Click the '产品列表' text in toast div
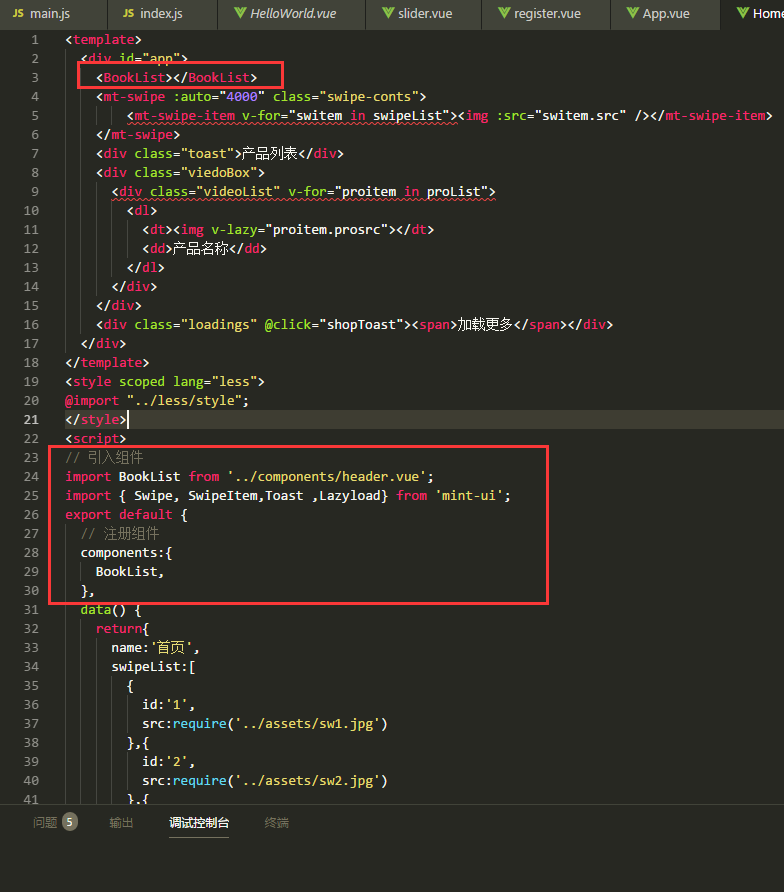Viewport: 784px width, 892px height. (x=269, y=154)
